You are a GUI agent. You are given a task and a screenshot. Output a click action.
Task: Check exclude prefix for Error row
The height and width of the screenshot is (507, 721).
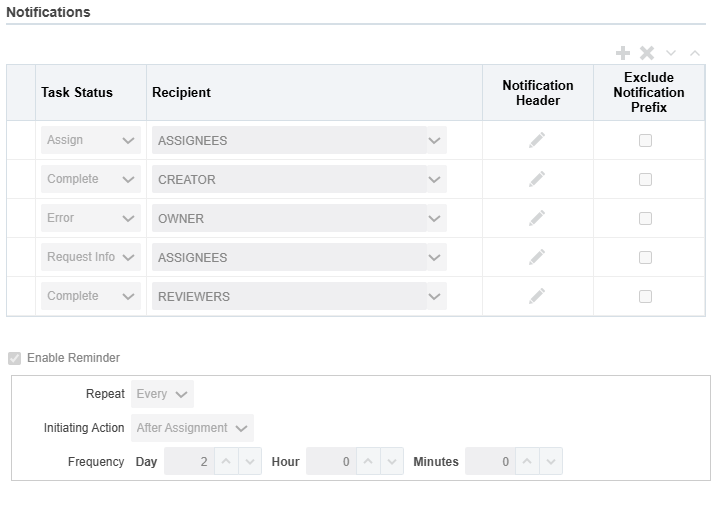(x=645, y=218)
